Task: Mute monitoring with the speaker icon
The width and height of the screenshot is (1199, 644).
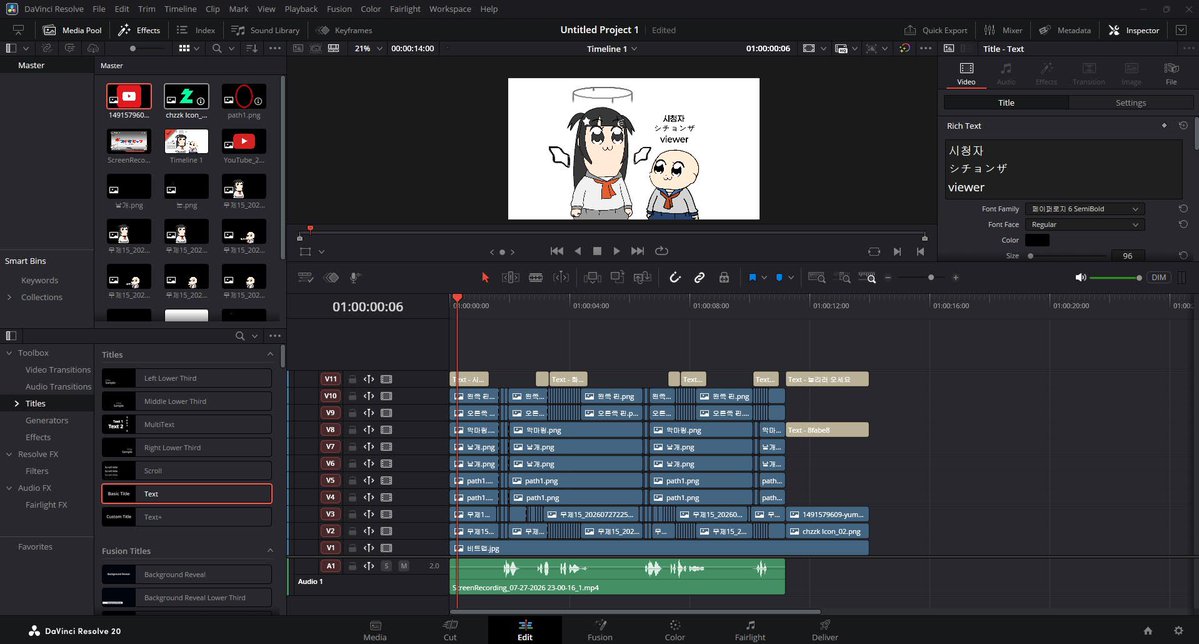Action: point(1080,278)
